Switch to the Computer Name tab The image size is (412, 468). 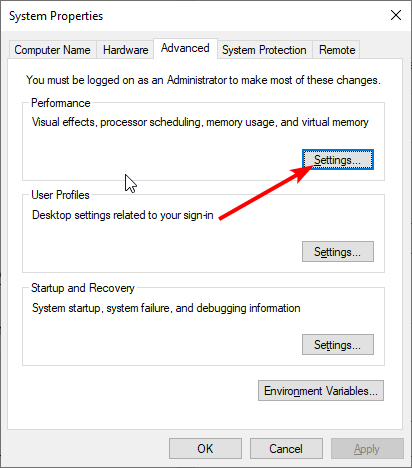point(52,50)
